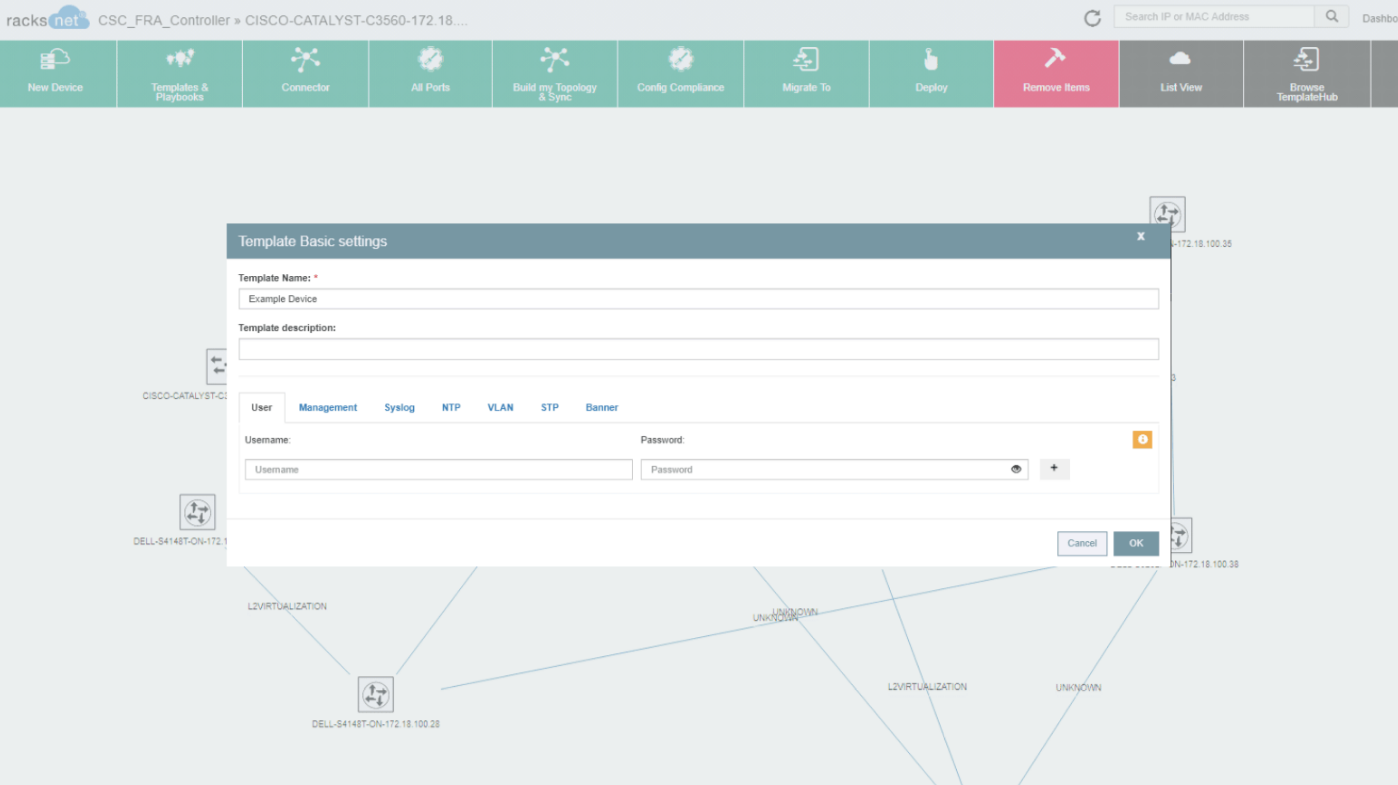1398x785 pixels.
Task: Open Templates & Playbooks
Action: pyautogui.click(x=180, y=73)
